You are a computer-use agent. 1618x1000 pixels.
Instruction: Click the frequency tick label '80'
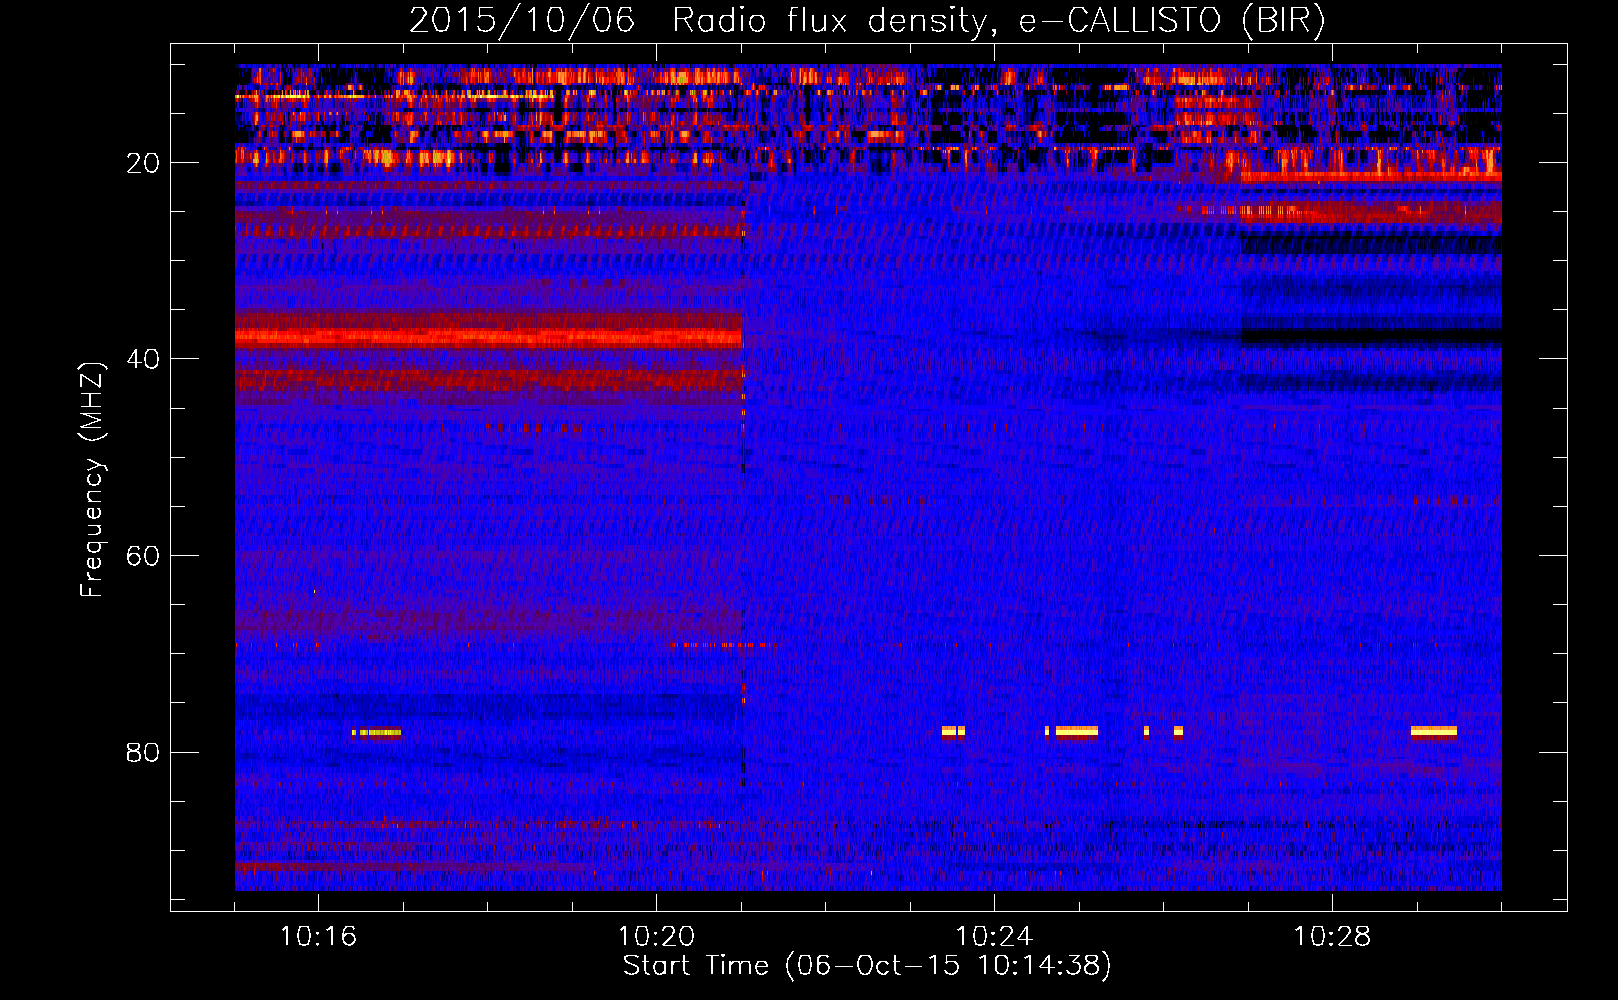[x=143, y=752]
